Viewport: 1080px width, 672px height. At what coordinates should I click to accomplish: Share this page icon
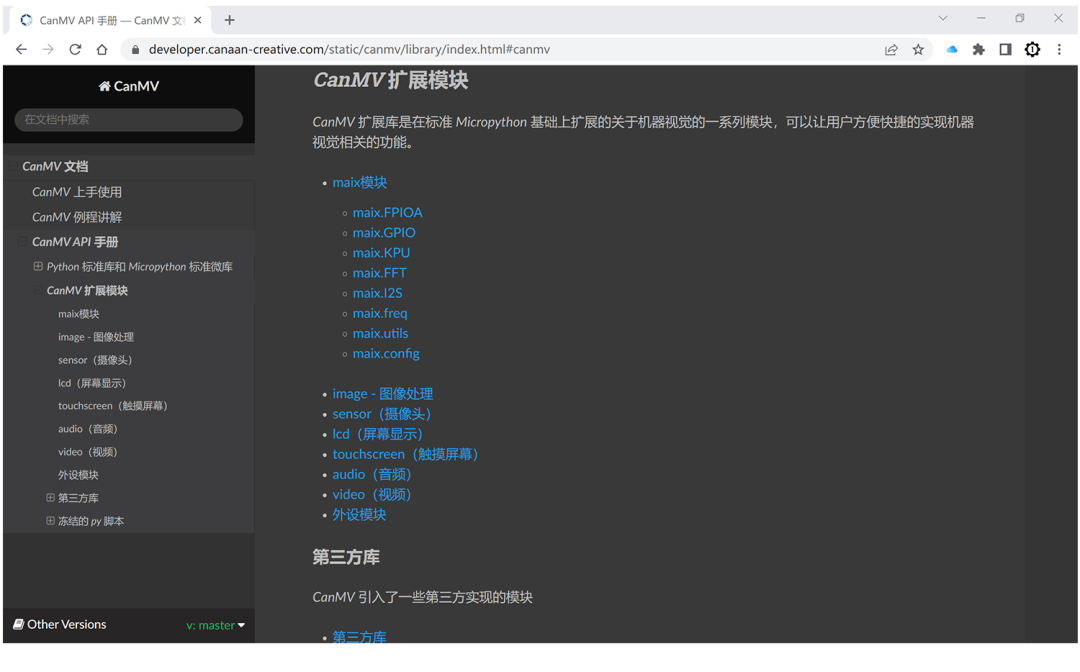point(891,50)
